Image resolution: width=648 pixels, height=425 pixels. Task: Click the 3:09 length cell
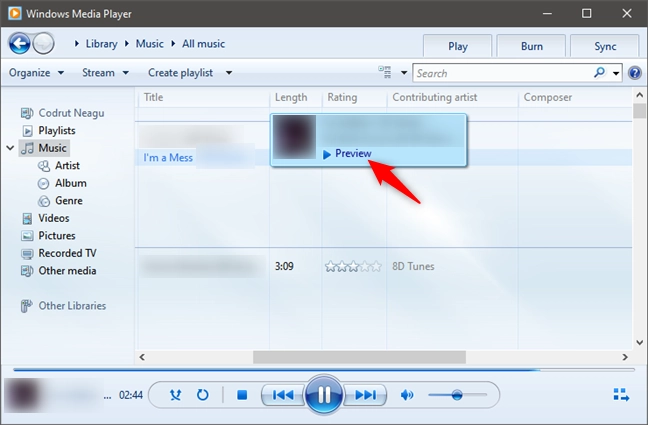(x=284, y=266)
